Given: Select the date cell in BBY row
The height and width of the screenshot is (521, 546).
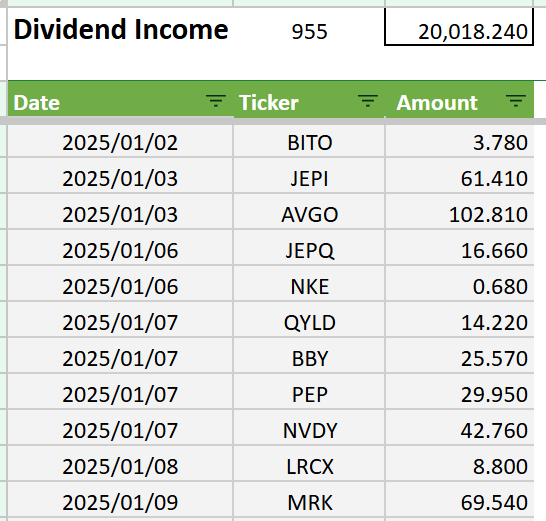Looking at the screenshot, I should (120, 355).
